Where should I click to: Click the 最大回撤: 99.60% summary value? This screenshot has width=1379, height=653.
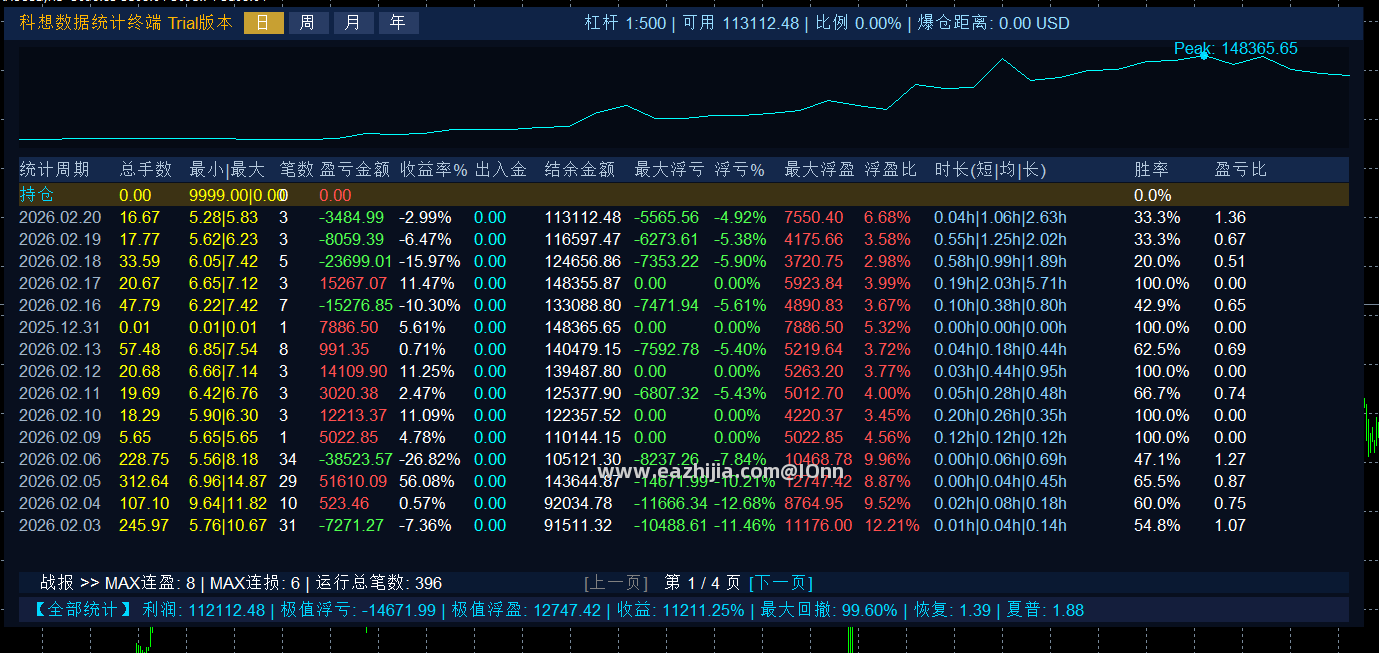coord(829,610)
